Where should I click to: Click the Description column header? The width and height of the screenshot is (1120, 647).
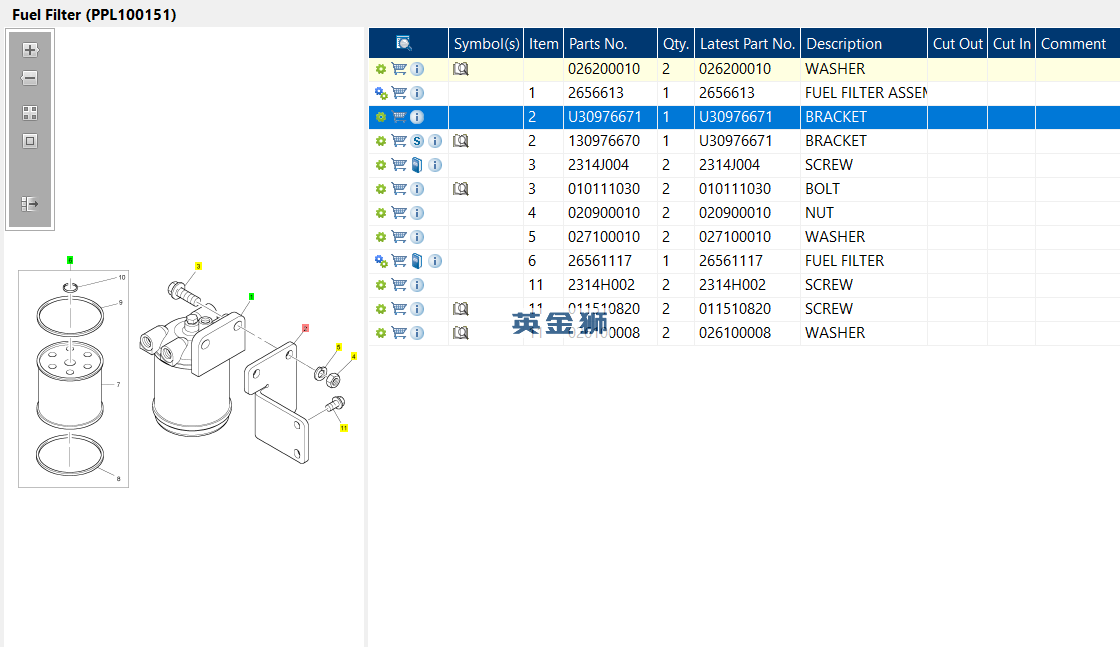(x=844, y=43)
